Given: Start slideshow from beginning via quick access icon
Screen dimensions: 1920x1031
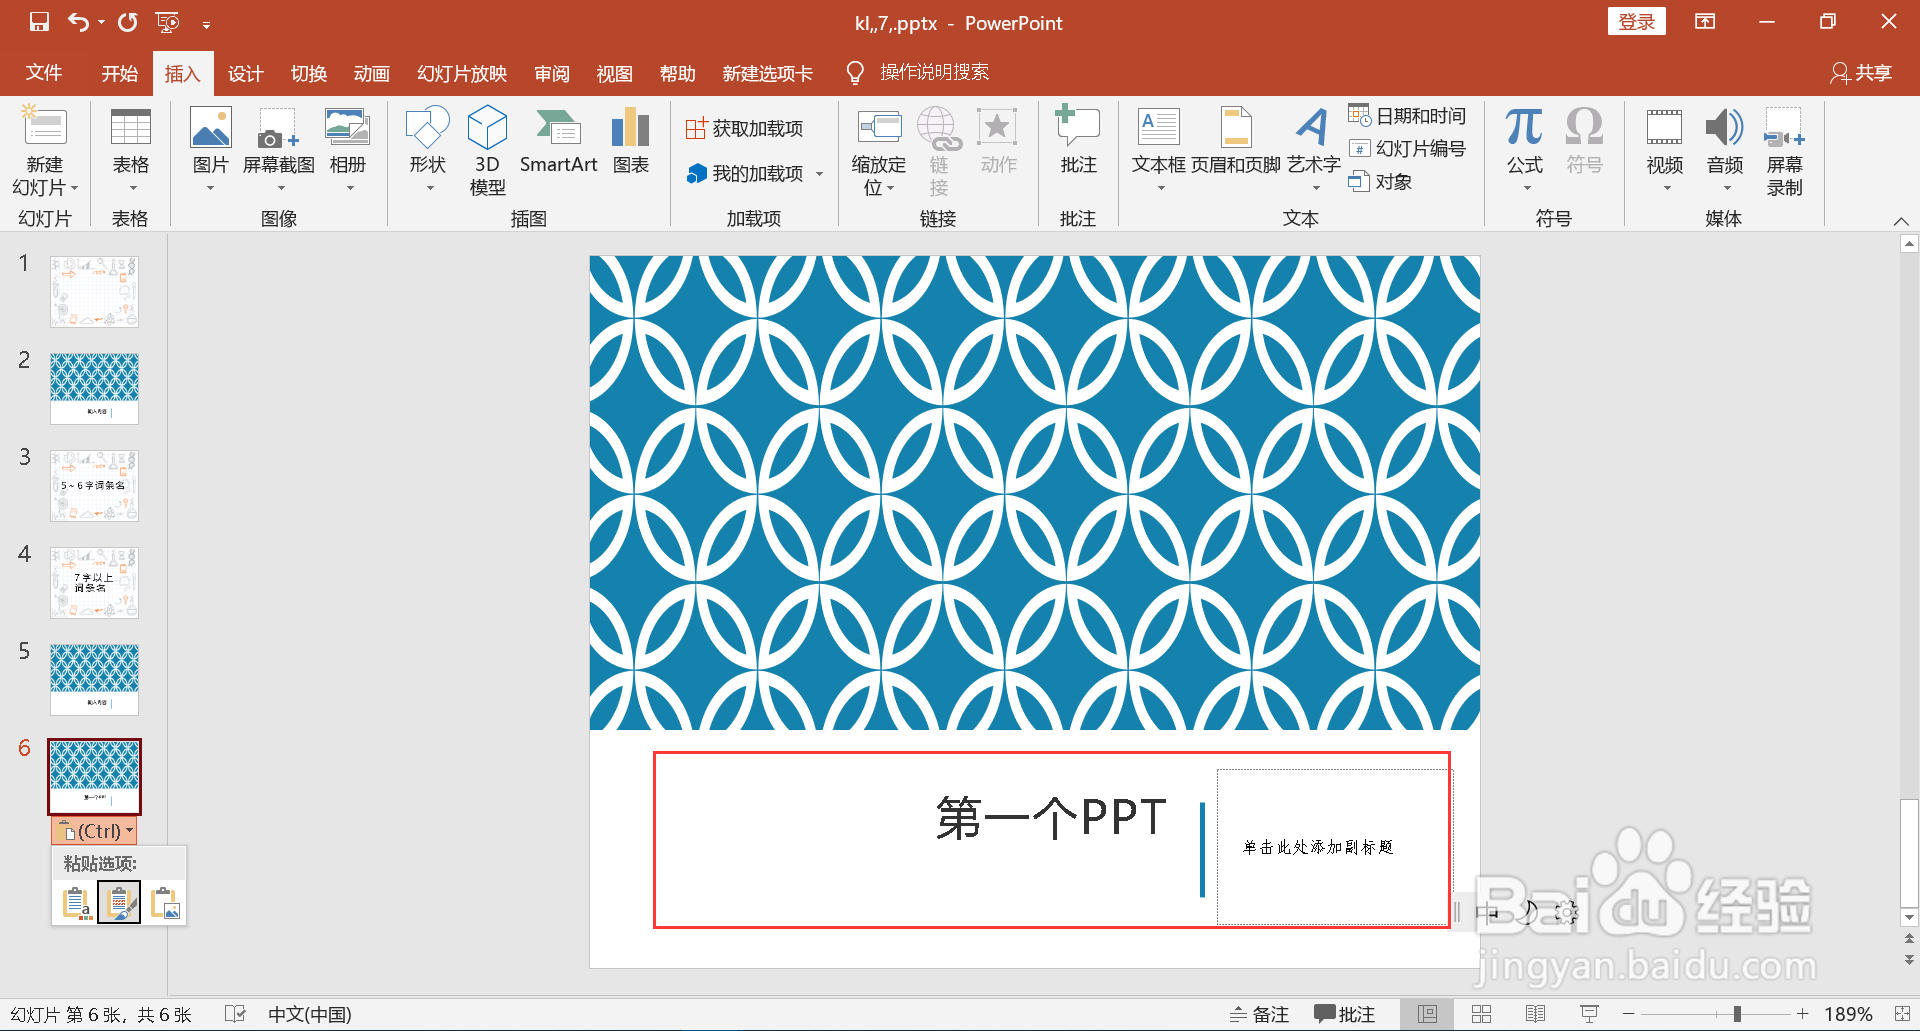Looking at the screenshot, I should point(167,22).
